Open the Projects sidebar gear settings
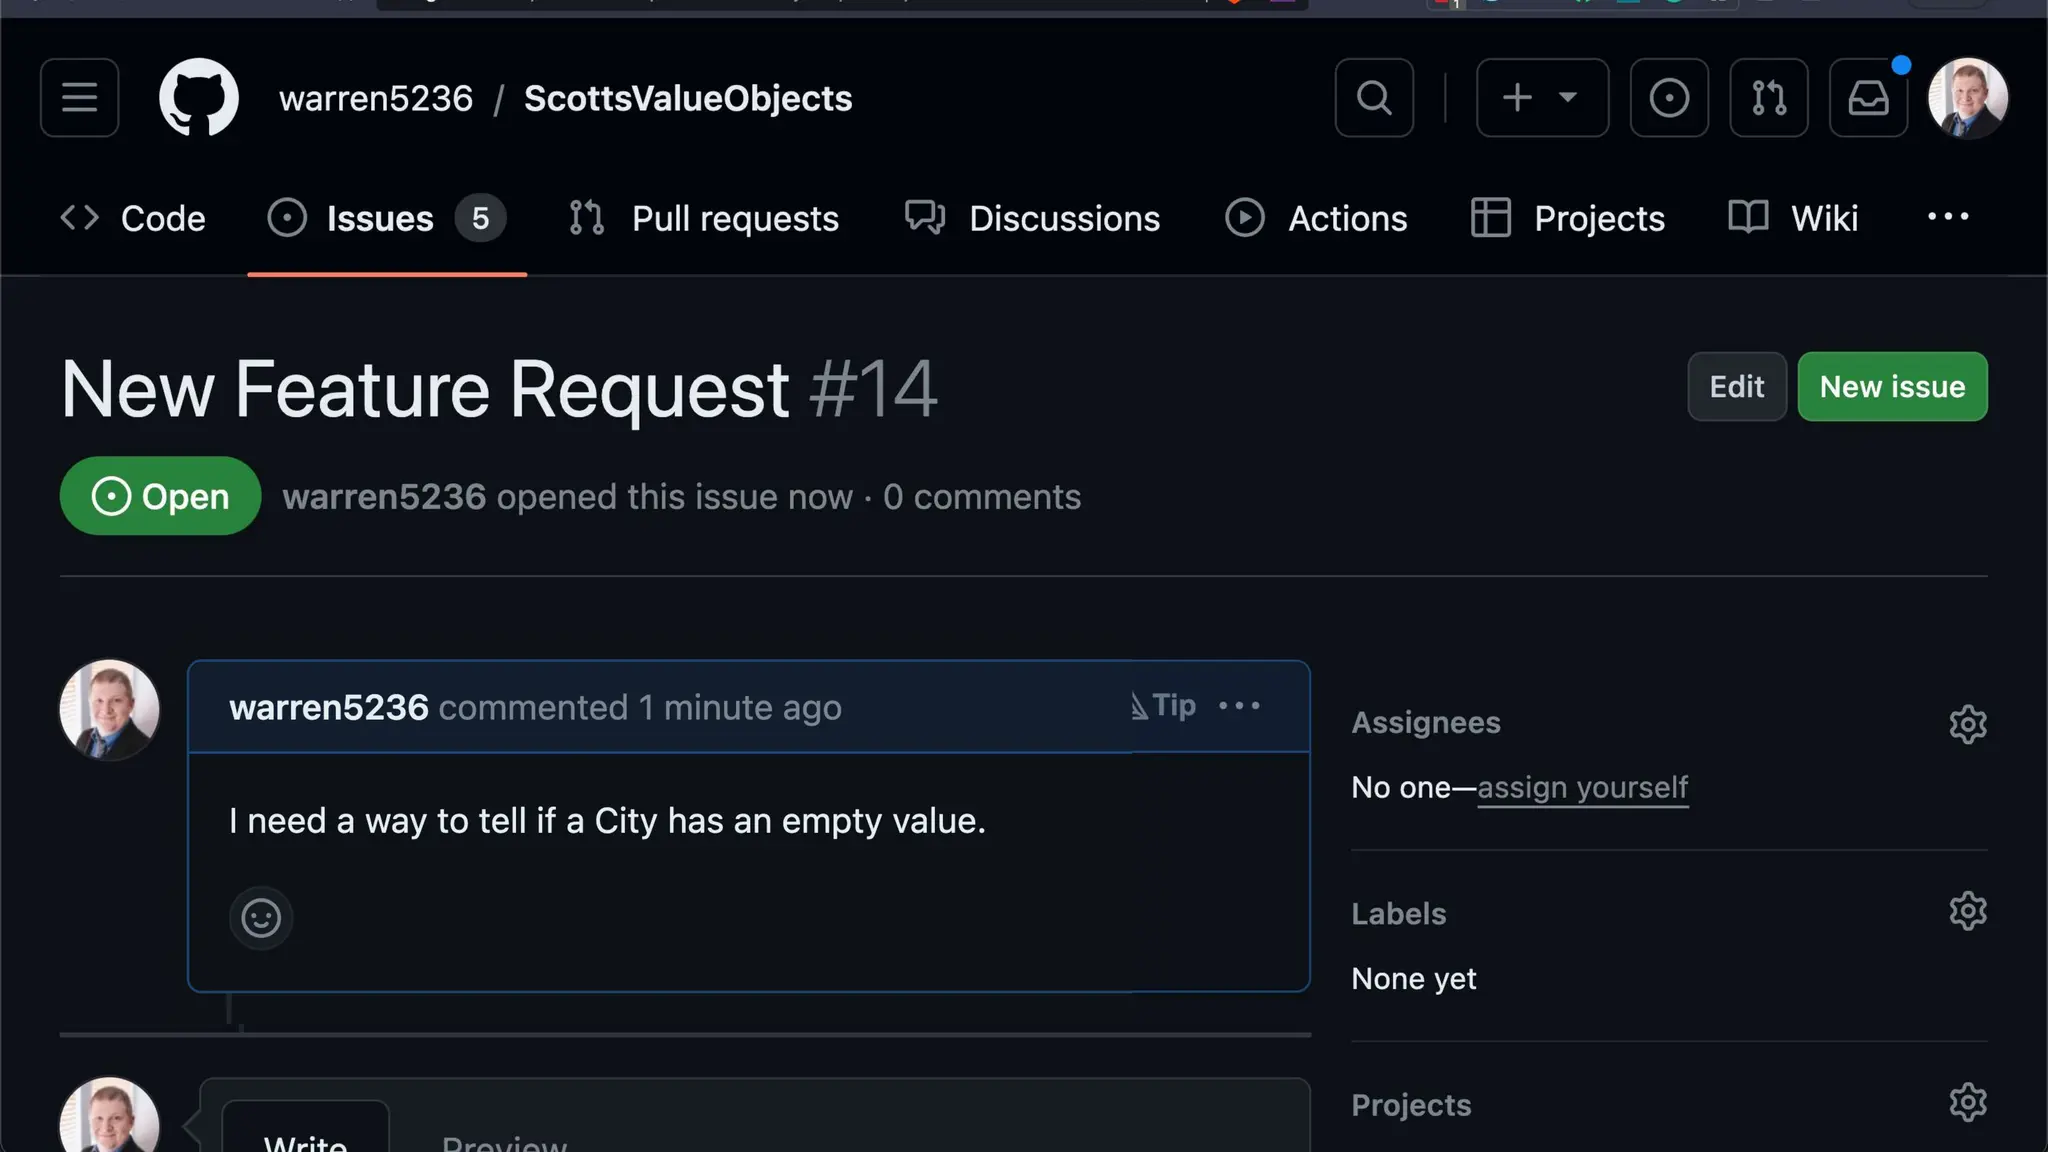Image resolution: width=2048 pixels, height=1152 pixels. (x=1967, y=1103)
